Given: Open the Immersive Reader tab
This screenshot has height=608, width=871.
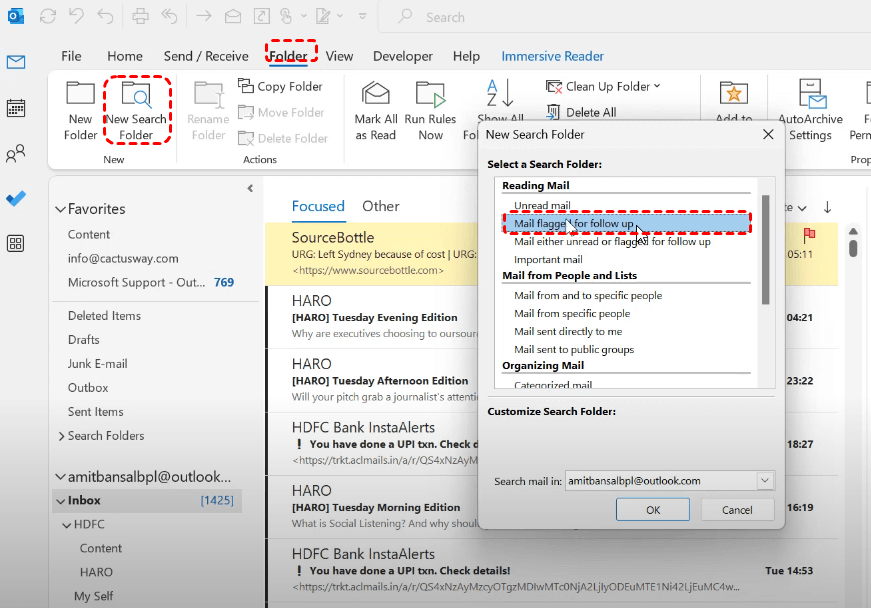Looking at the screenshot, I should [553, 56].
